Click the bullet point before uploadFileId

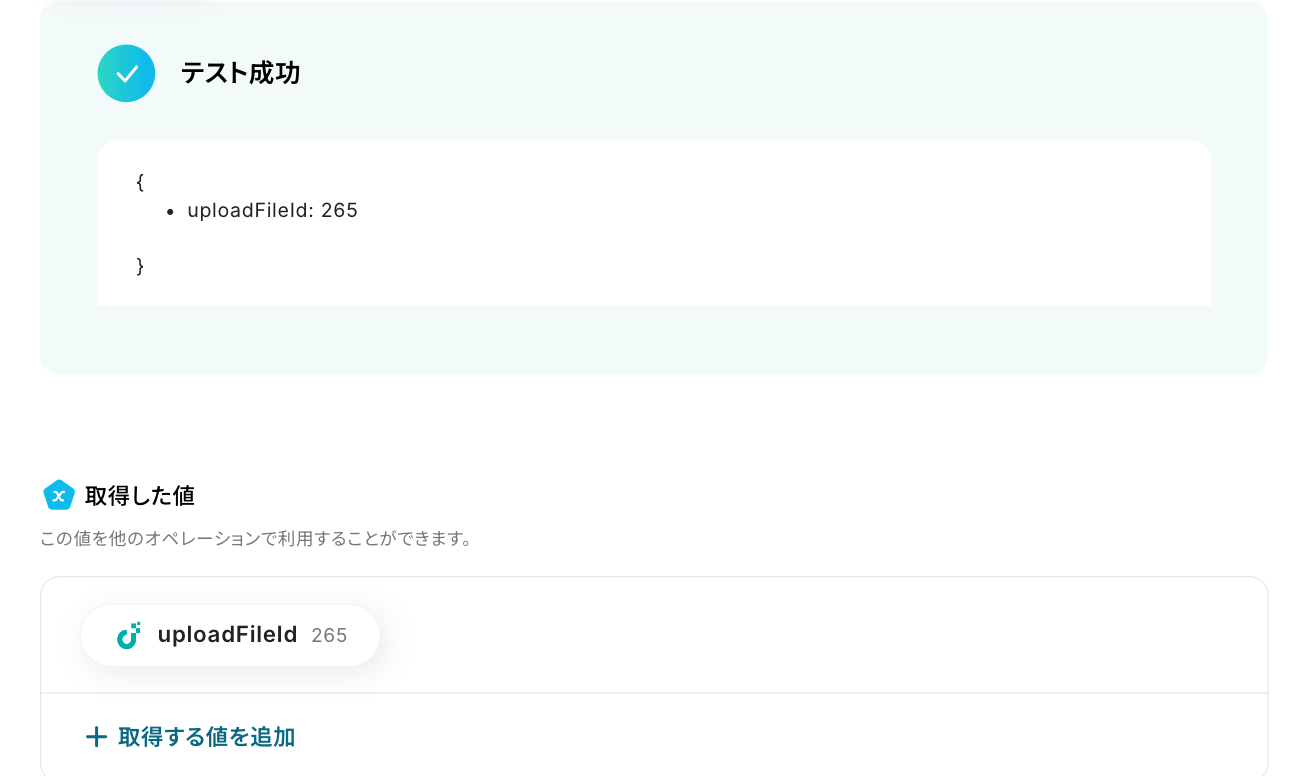pos(171,211)
